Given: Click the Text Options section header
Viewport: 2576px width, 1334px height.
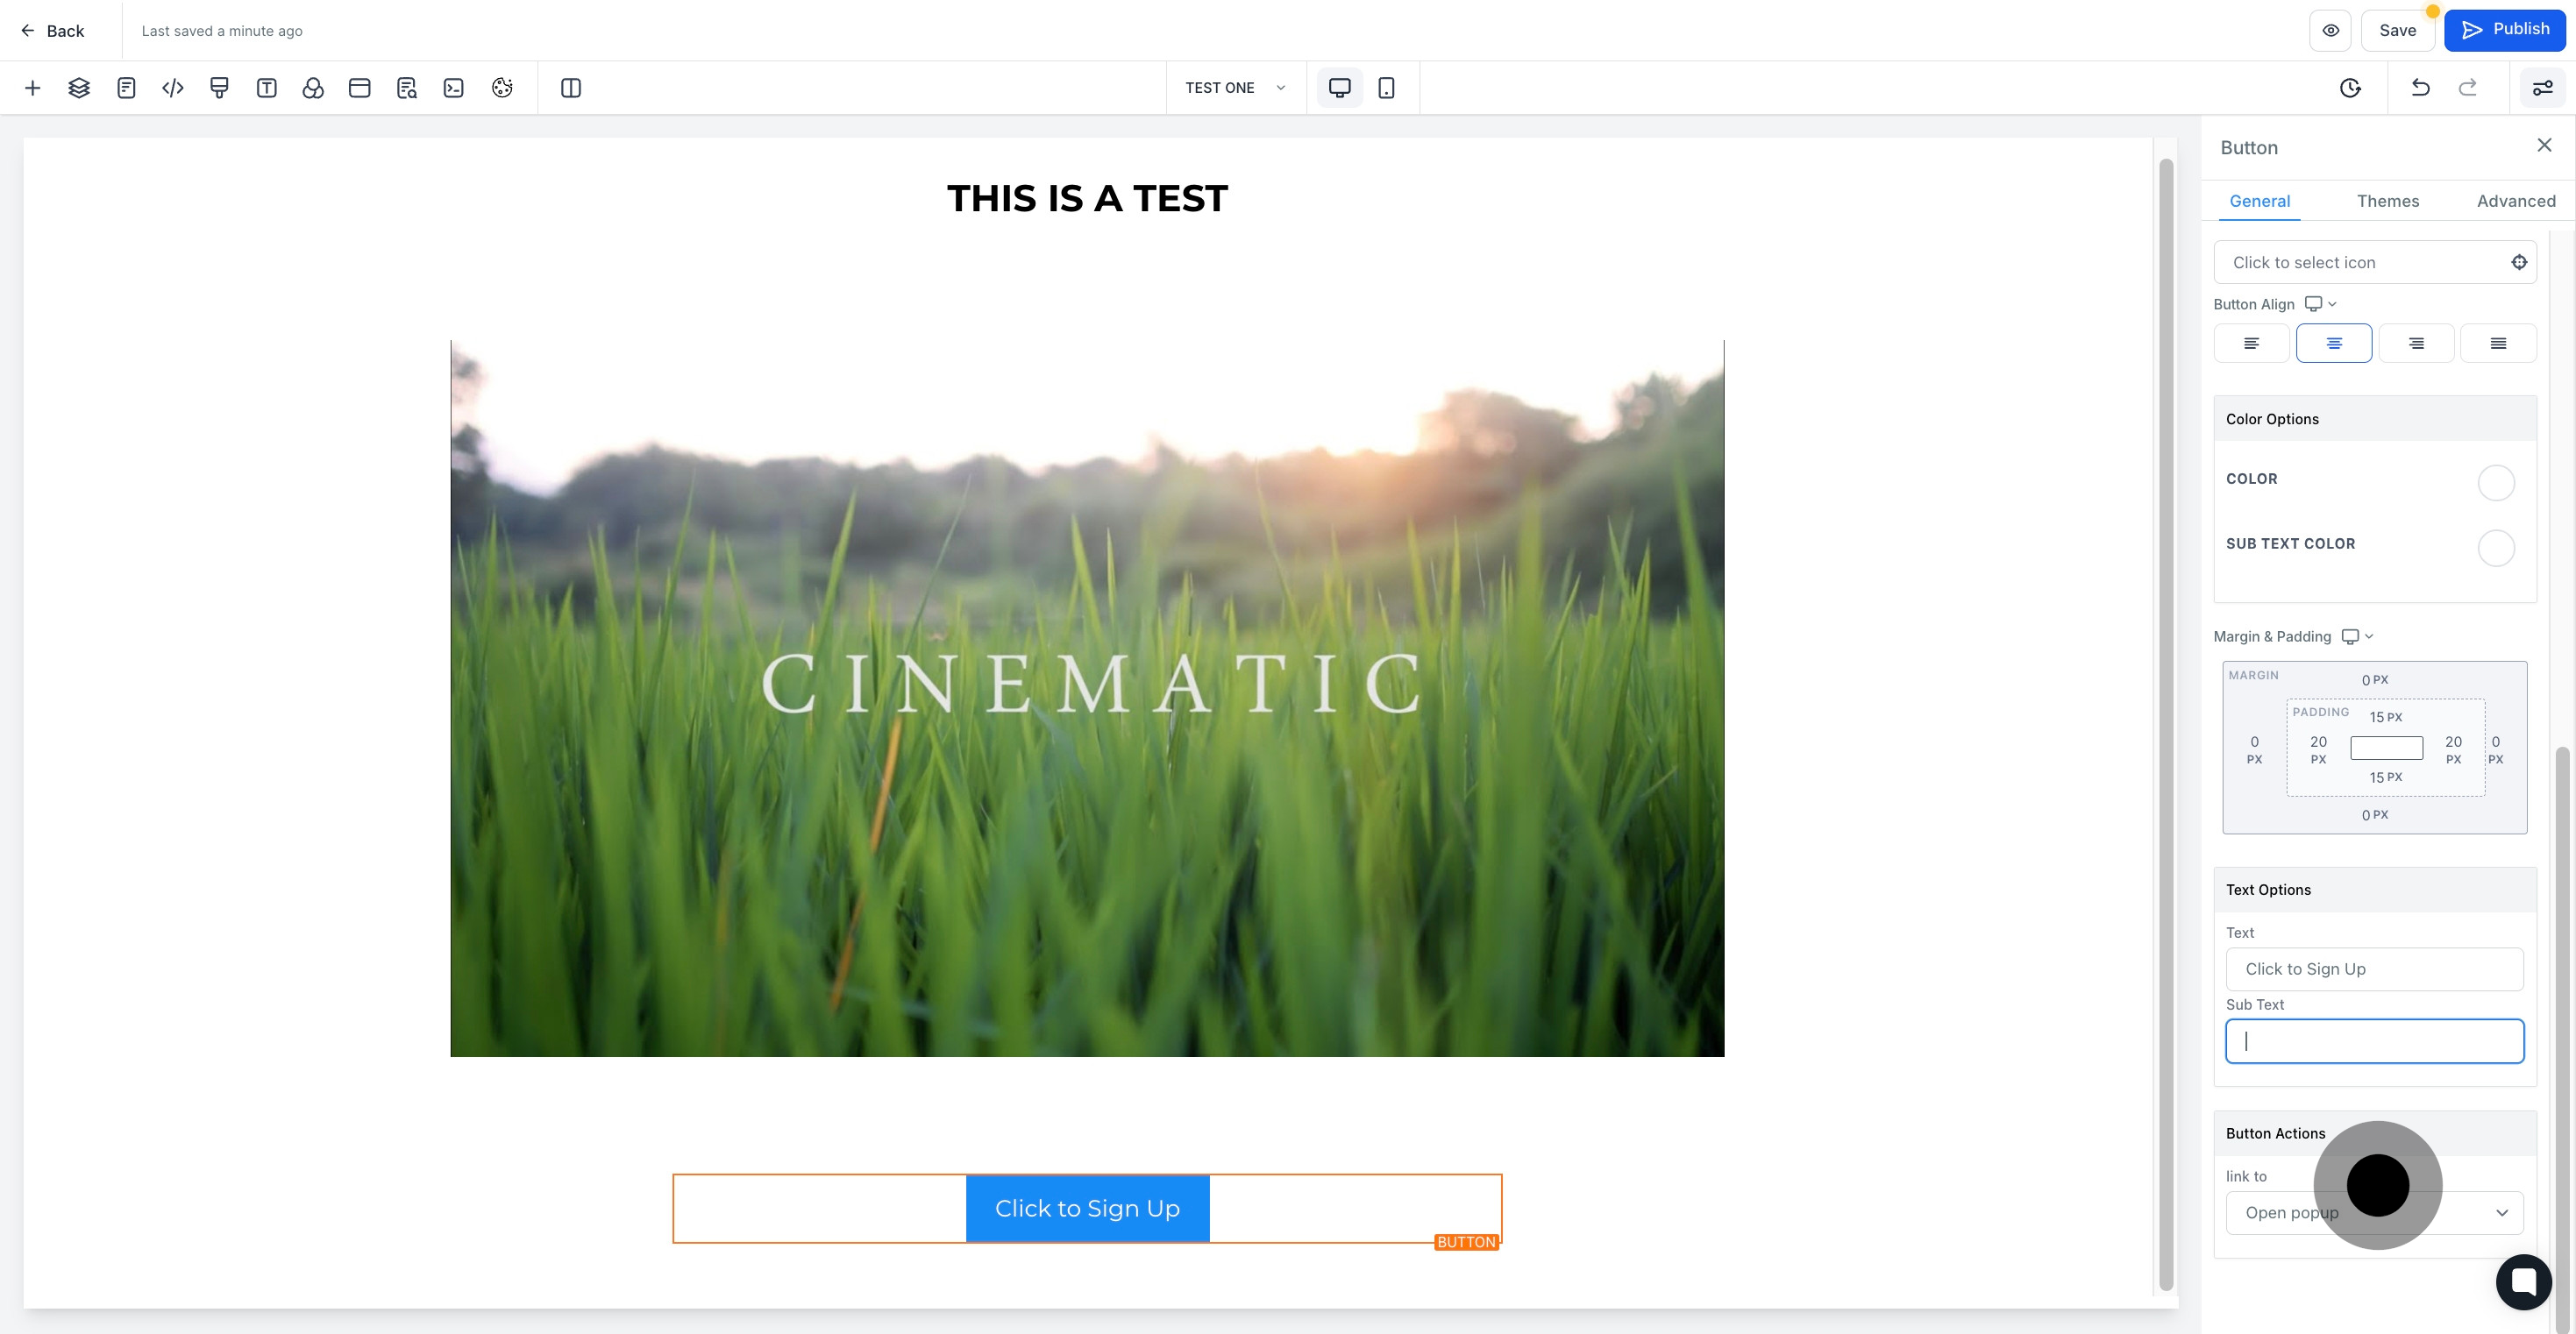Looking at the screenshot, I should point(2374,890).
